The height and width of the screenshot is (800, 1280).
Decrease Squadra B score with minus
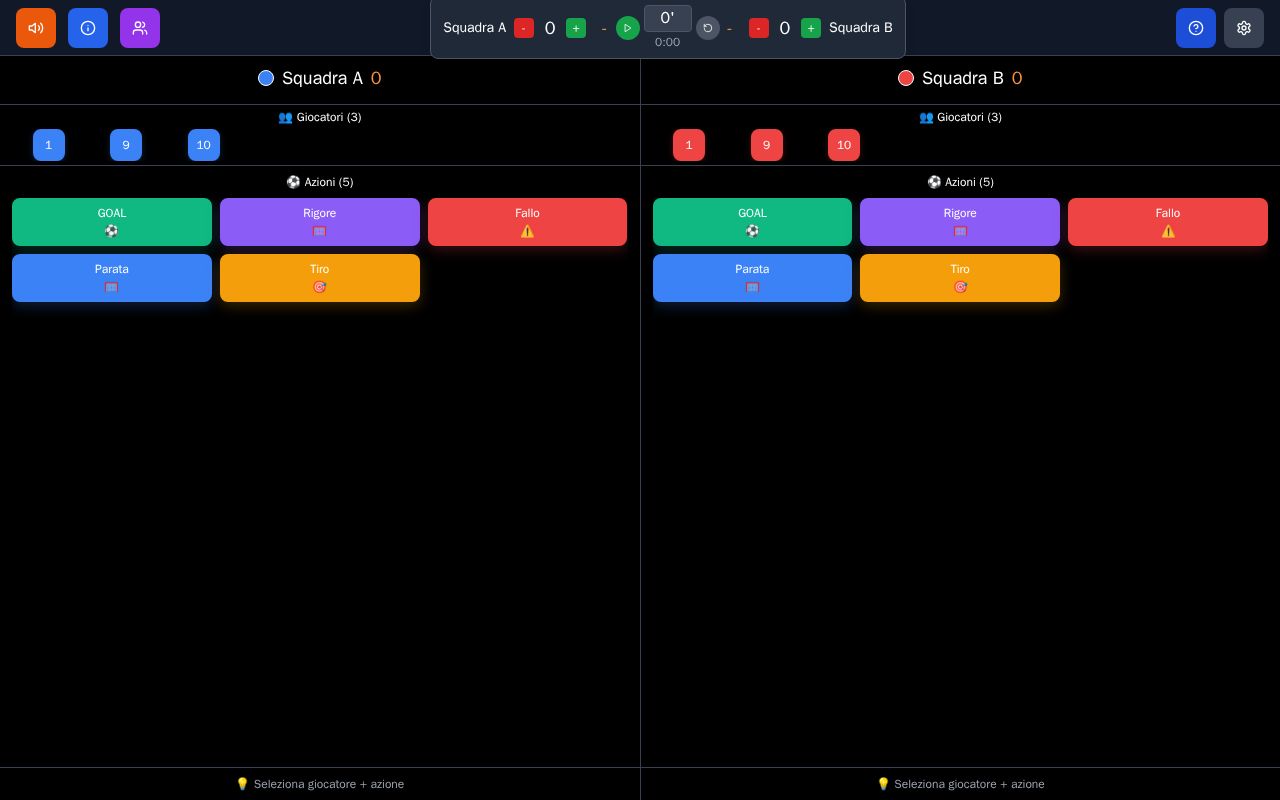tap(759, 28)
